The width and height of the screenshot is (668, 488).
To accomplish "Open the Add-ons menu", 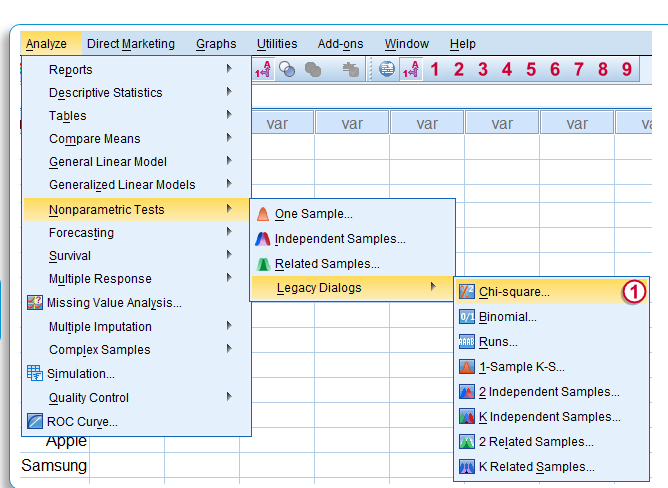I will 340,44.
